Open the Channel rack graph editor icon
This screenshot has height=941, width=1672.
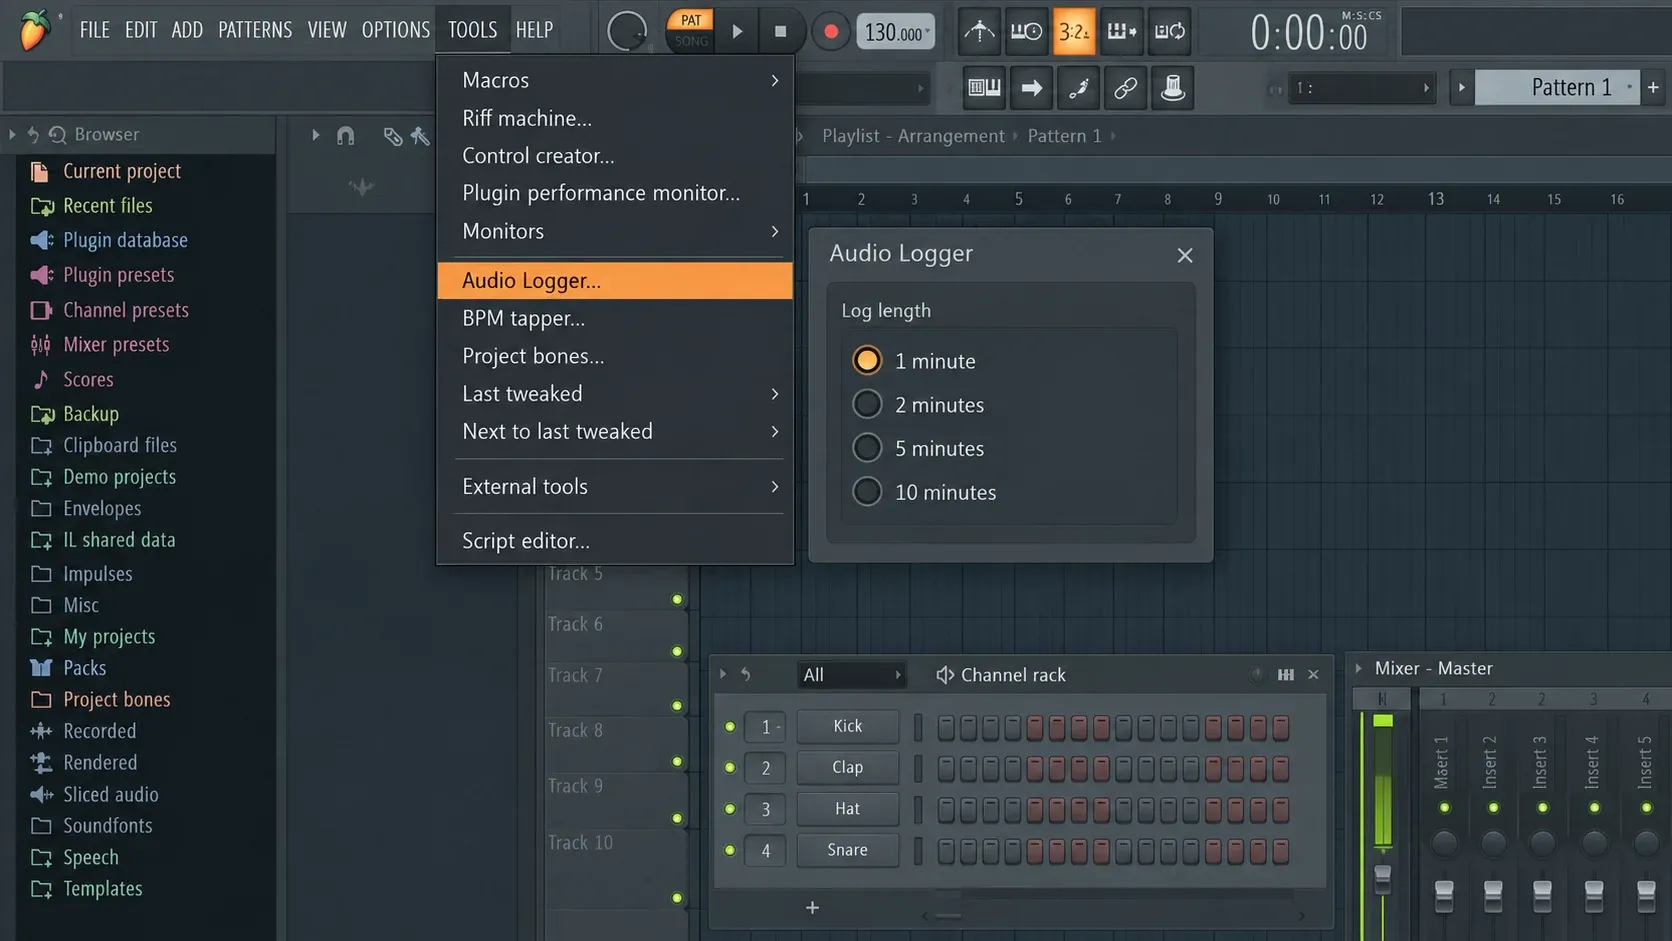[x=1285, y=675]
